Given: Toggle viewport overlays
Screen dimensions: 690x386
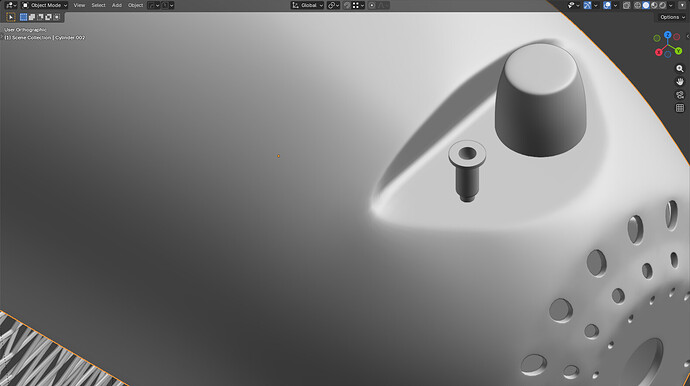Looking at the screenshot, I should point(607,5).
